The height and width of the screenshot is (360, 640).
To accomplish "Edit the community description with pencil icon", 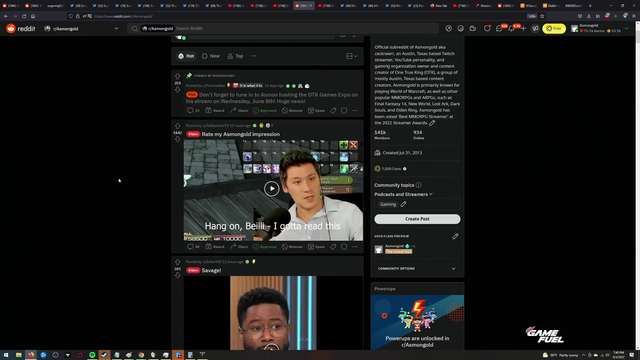I will click(432, 123).
